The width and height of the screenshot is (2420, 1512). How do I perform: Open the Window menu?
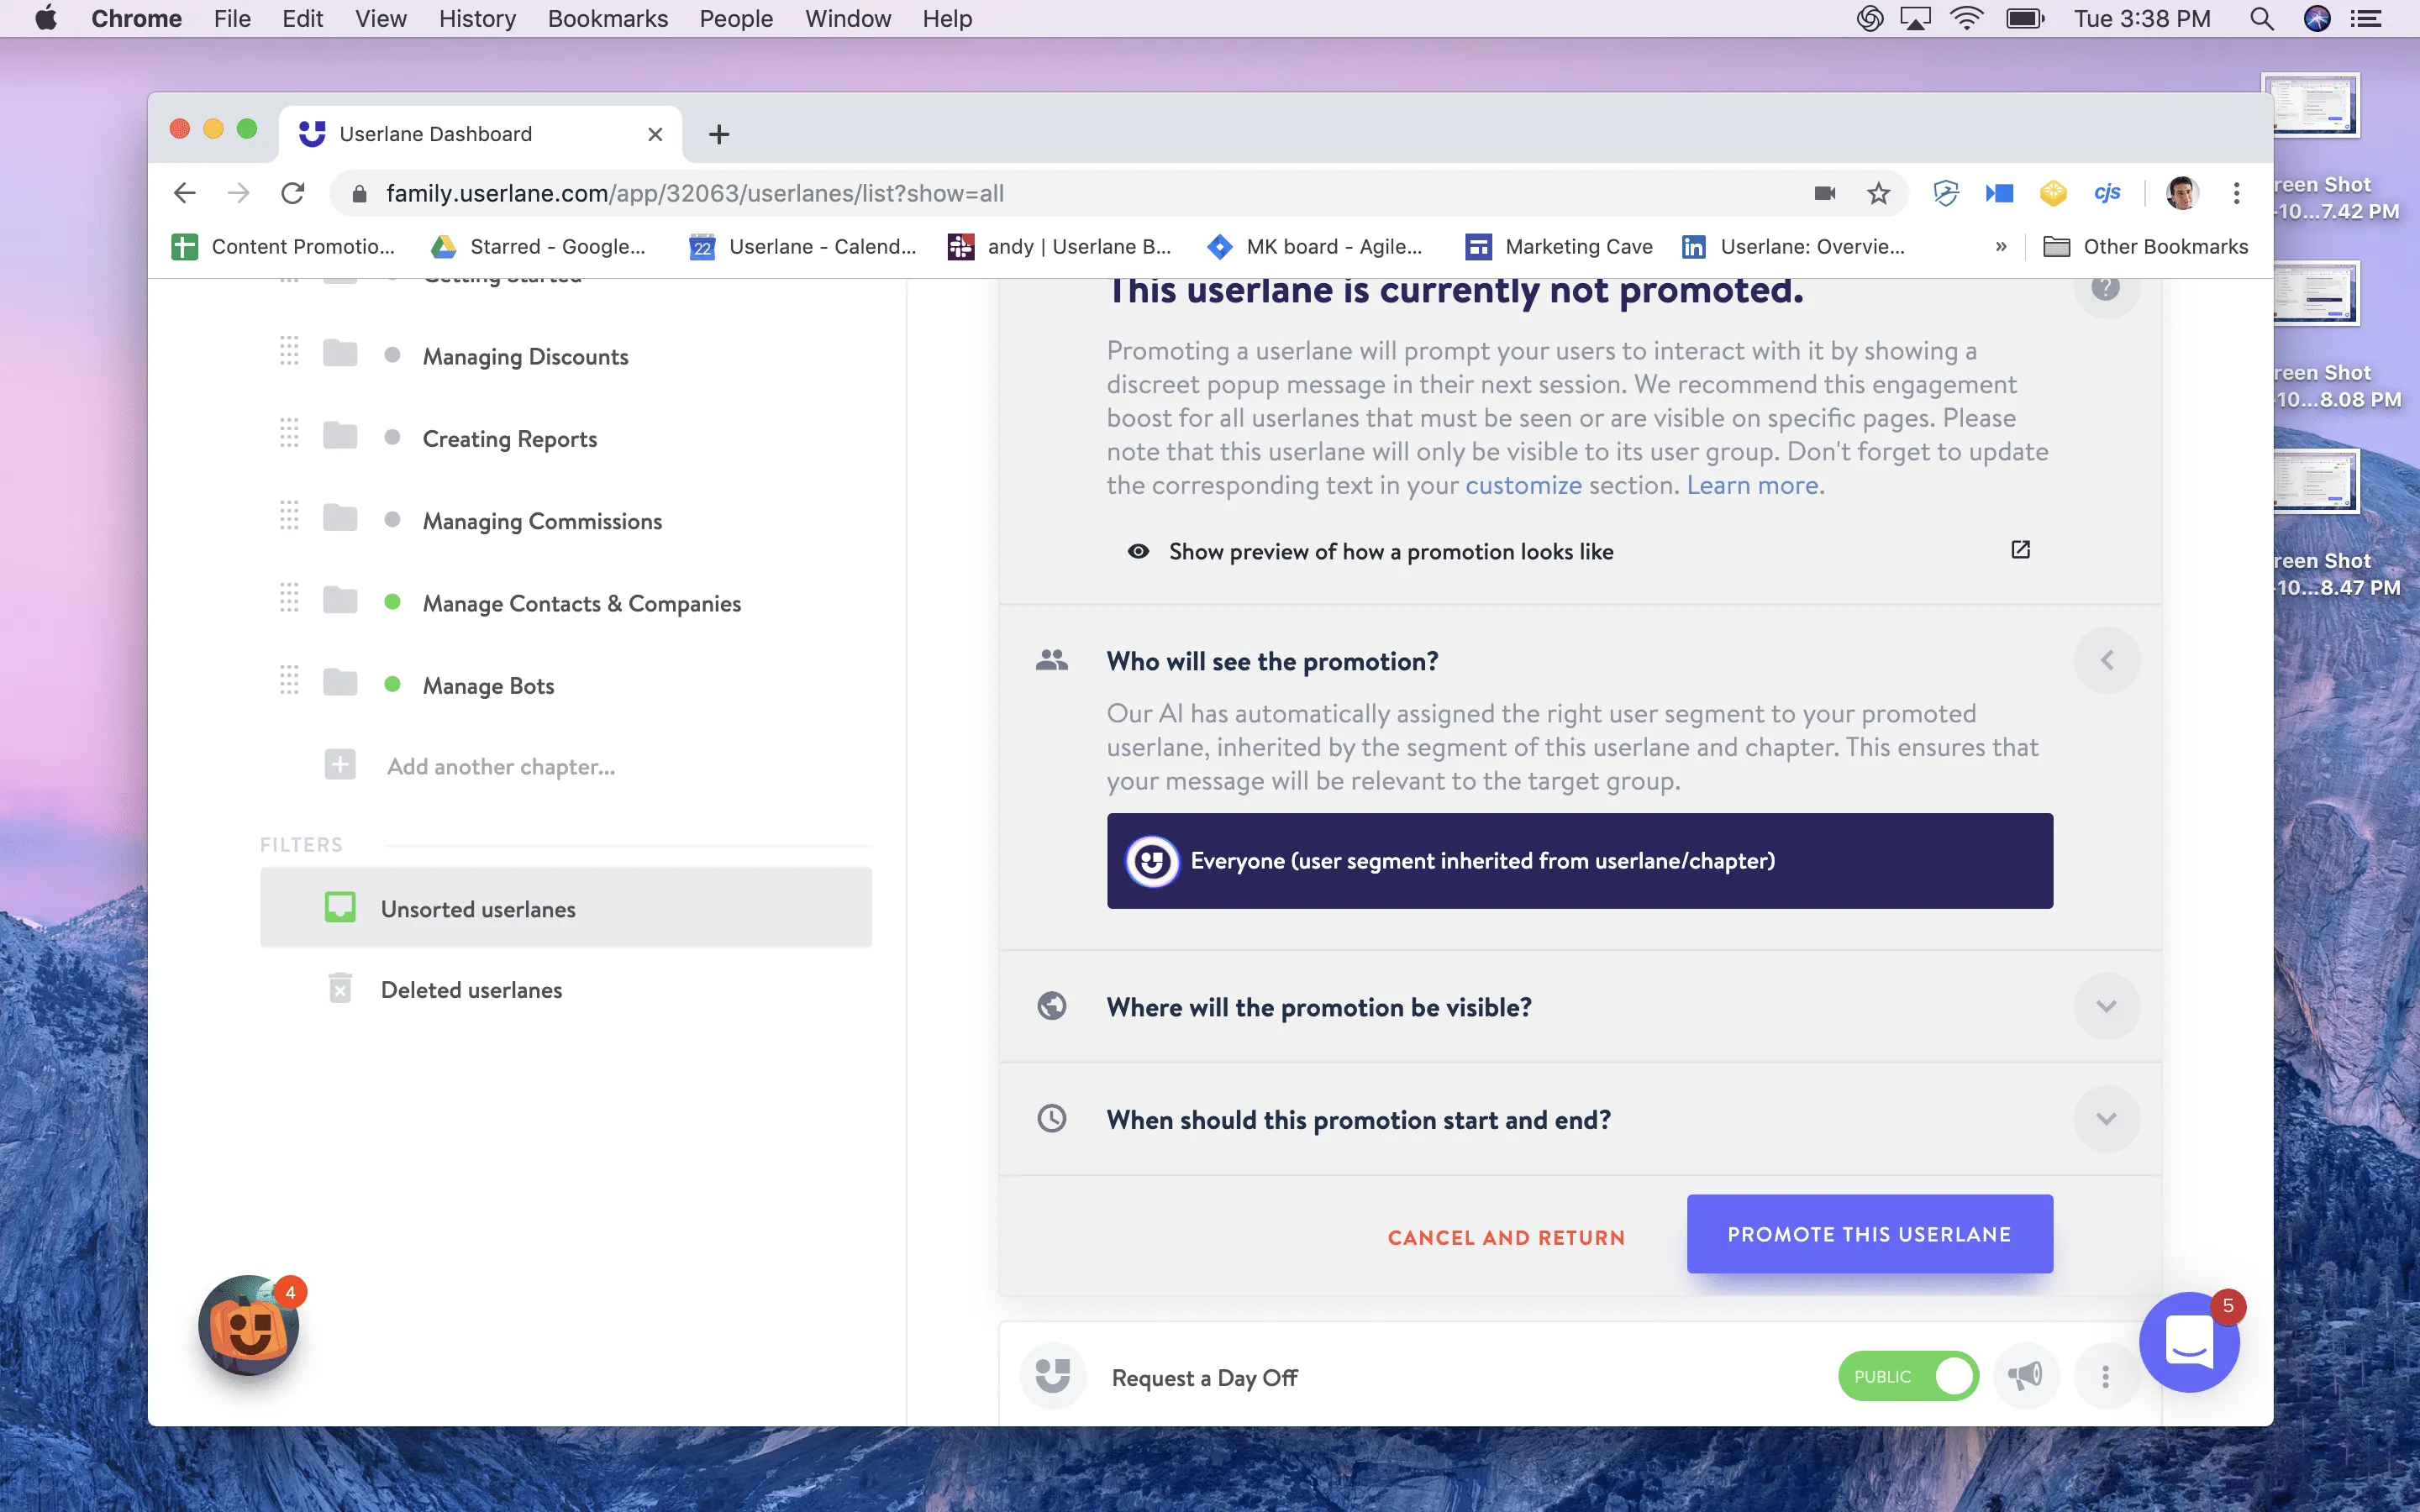pyautogui.click(x=847, y=18)
